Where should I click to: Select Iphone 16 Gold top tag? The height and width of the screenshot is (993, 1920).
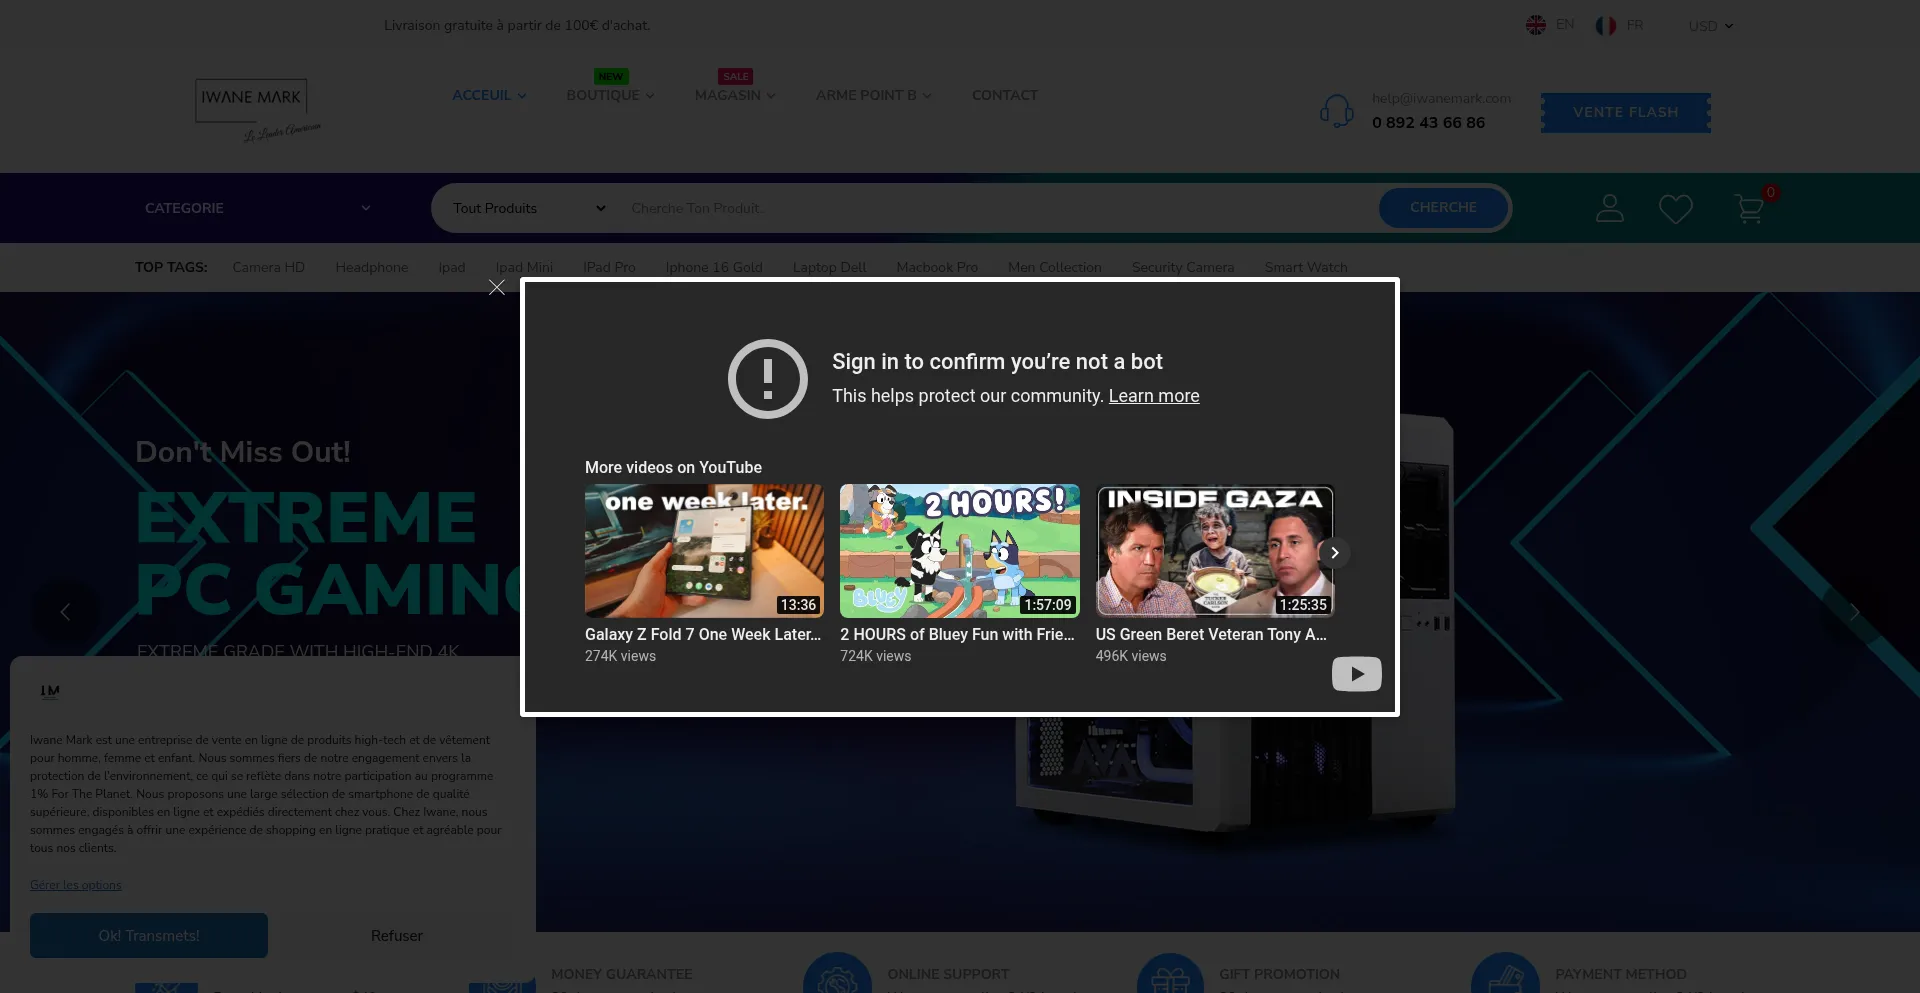714,267
